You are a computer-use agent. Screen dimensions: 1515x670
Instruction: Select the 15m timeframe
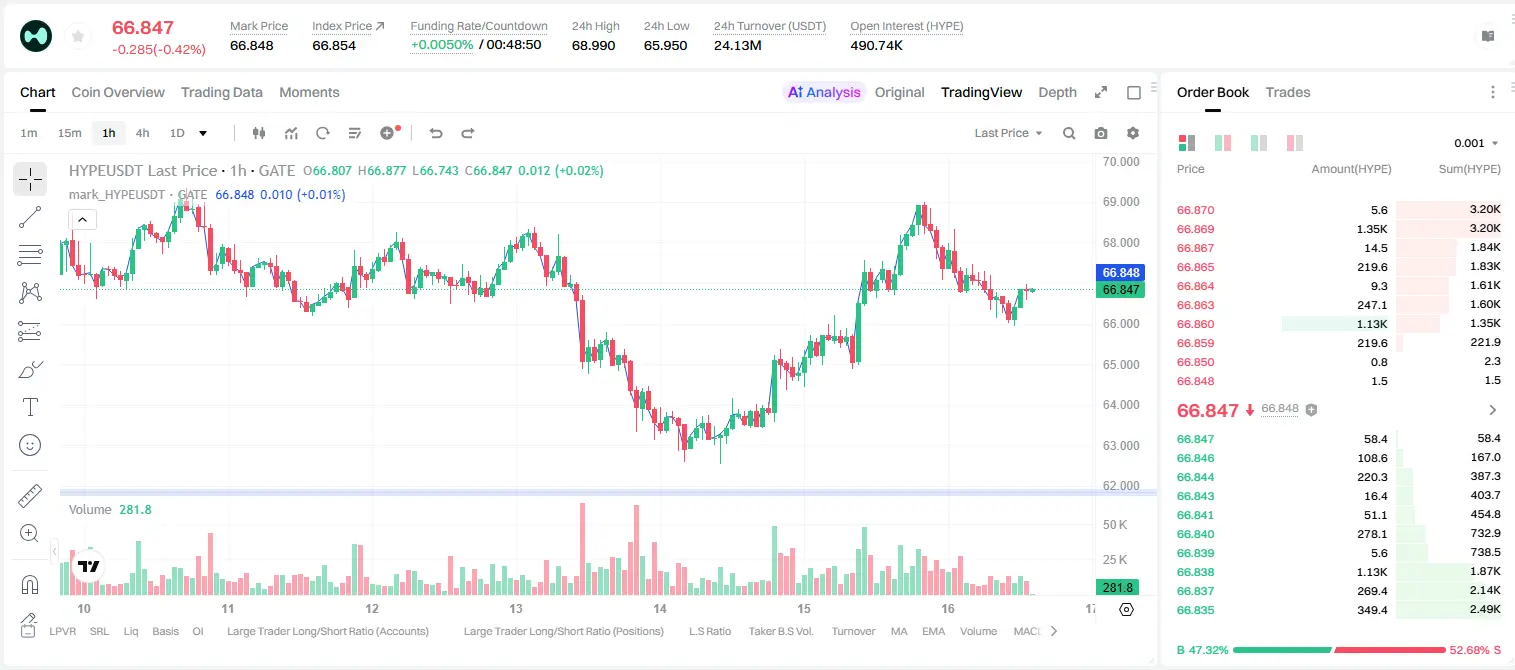[x=69, y=133]
